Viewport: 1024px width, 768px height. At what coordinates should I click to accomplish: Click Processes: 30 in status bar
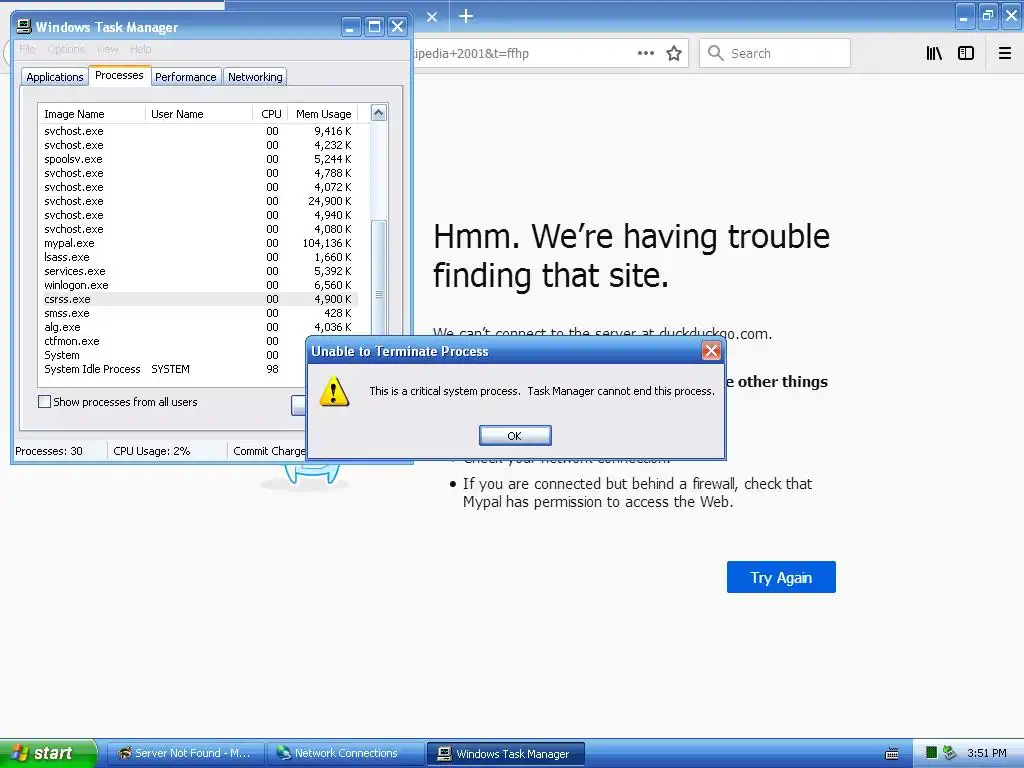[x=49, y=451]
